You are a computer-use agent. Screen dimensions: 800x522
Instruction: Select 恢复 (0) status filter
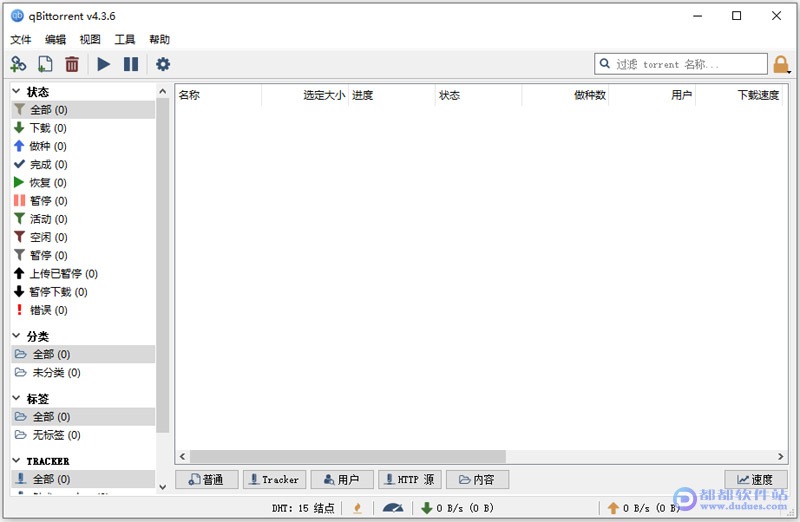83,183
